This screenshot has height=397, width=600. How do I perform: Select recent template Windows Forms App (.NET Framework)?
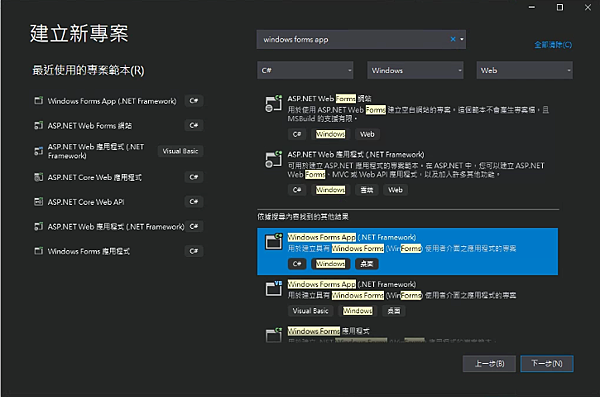(x=118, y=101)
